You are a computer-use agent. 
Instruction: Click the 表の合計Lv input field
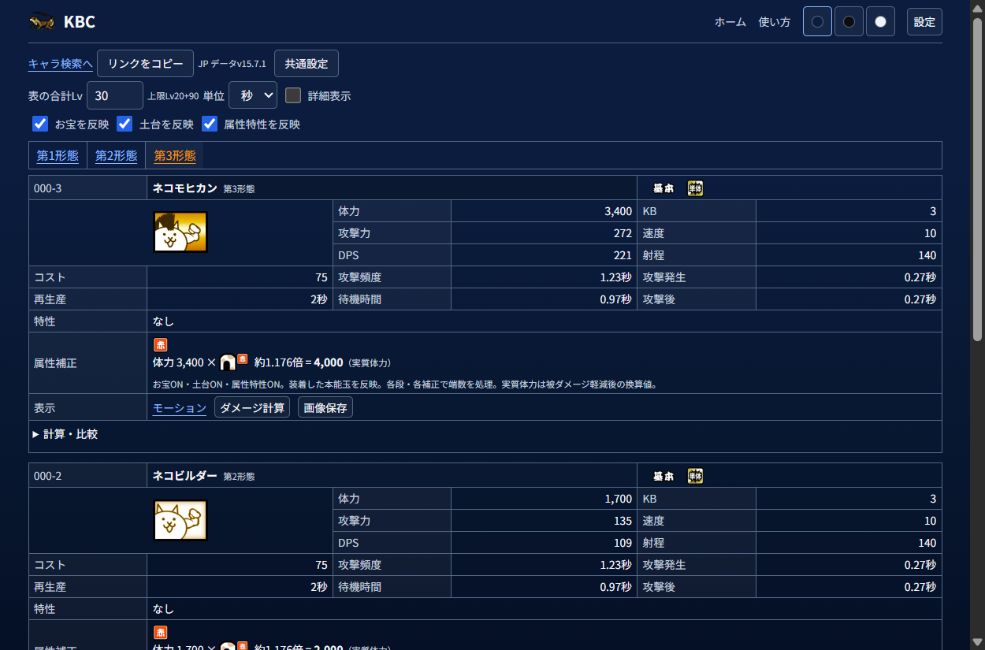(x=115, y=95)
